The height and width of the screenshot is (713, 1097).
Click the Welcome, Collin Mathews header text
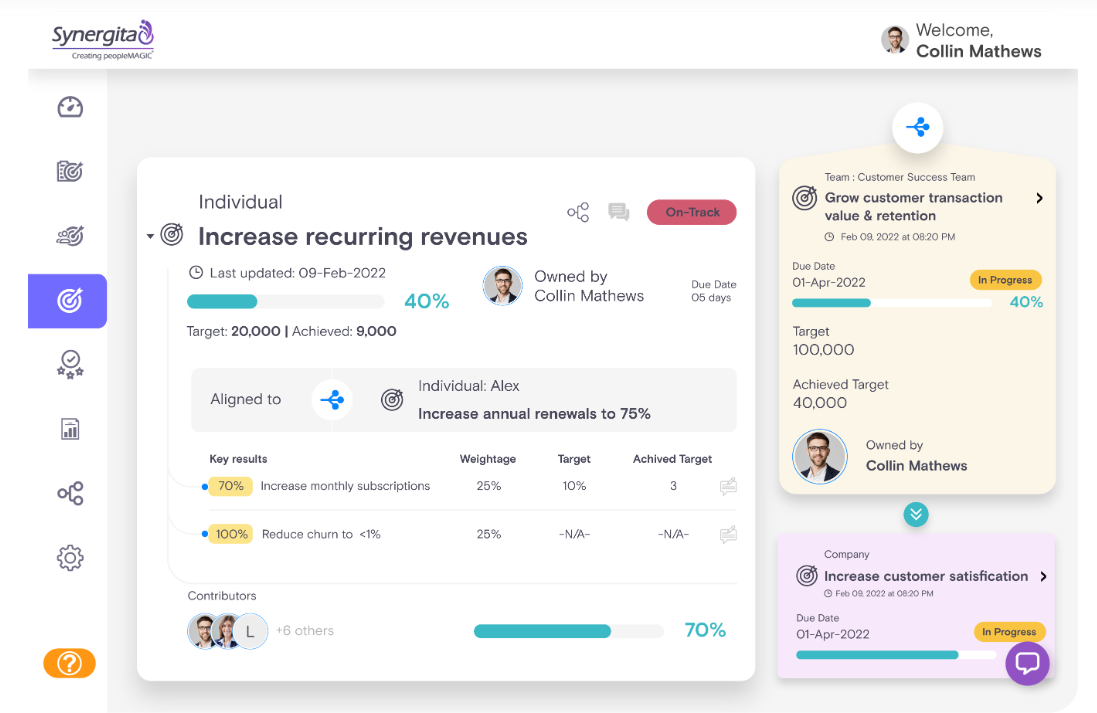click(978, 41)
